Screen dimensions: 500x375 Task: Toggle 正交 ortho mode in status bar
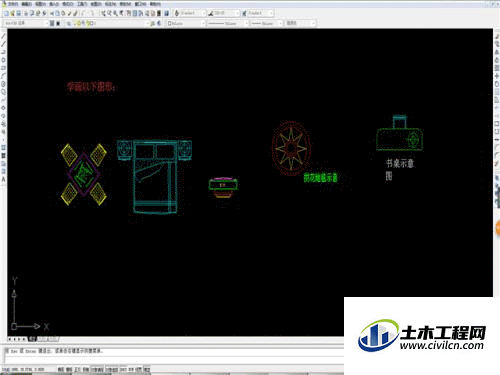click(77, 369)
